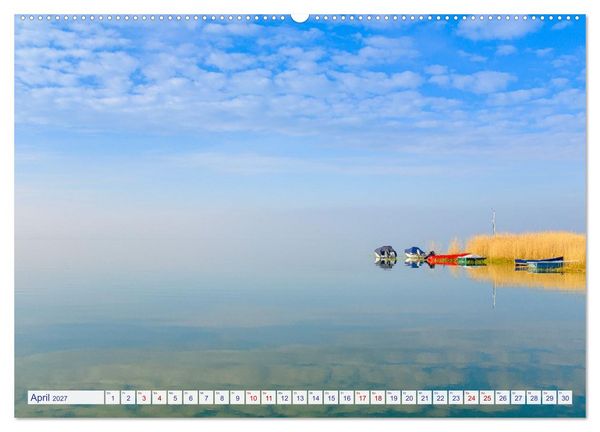Click day 21 in the date row
The height and width of the screenshot is (432, 600).
[x=425, y=397]
